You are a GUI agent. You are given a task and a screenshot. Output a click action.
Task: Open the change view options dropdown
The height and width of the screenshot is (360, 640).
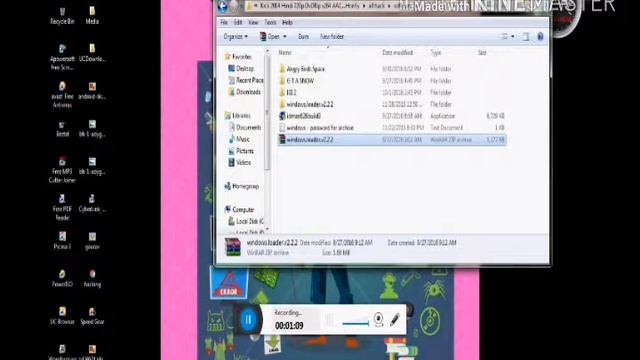pos(513,37)
